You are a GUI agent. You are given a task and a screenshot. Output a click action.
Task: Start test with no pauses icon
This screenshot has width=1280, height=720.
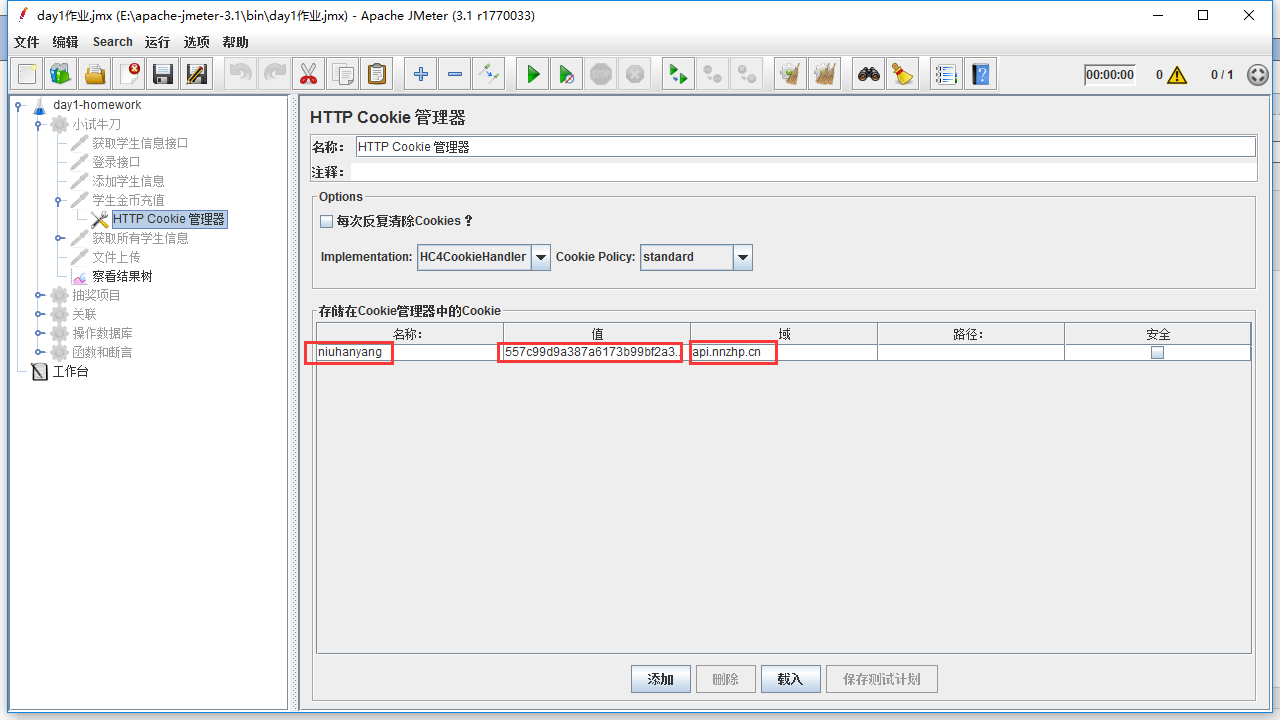pyautogui.click(x=567, y=74)
